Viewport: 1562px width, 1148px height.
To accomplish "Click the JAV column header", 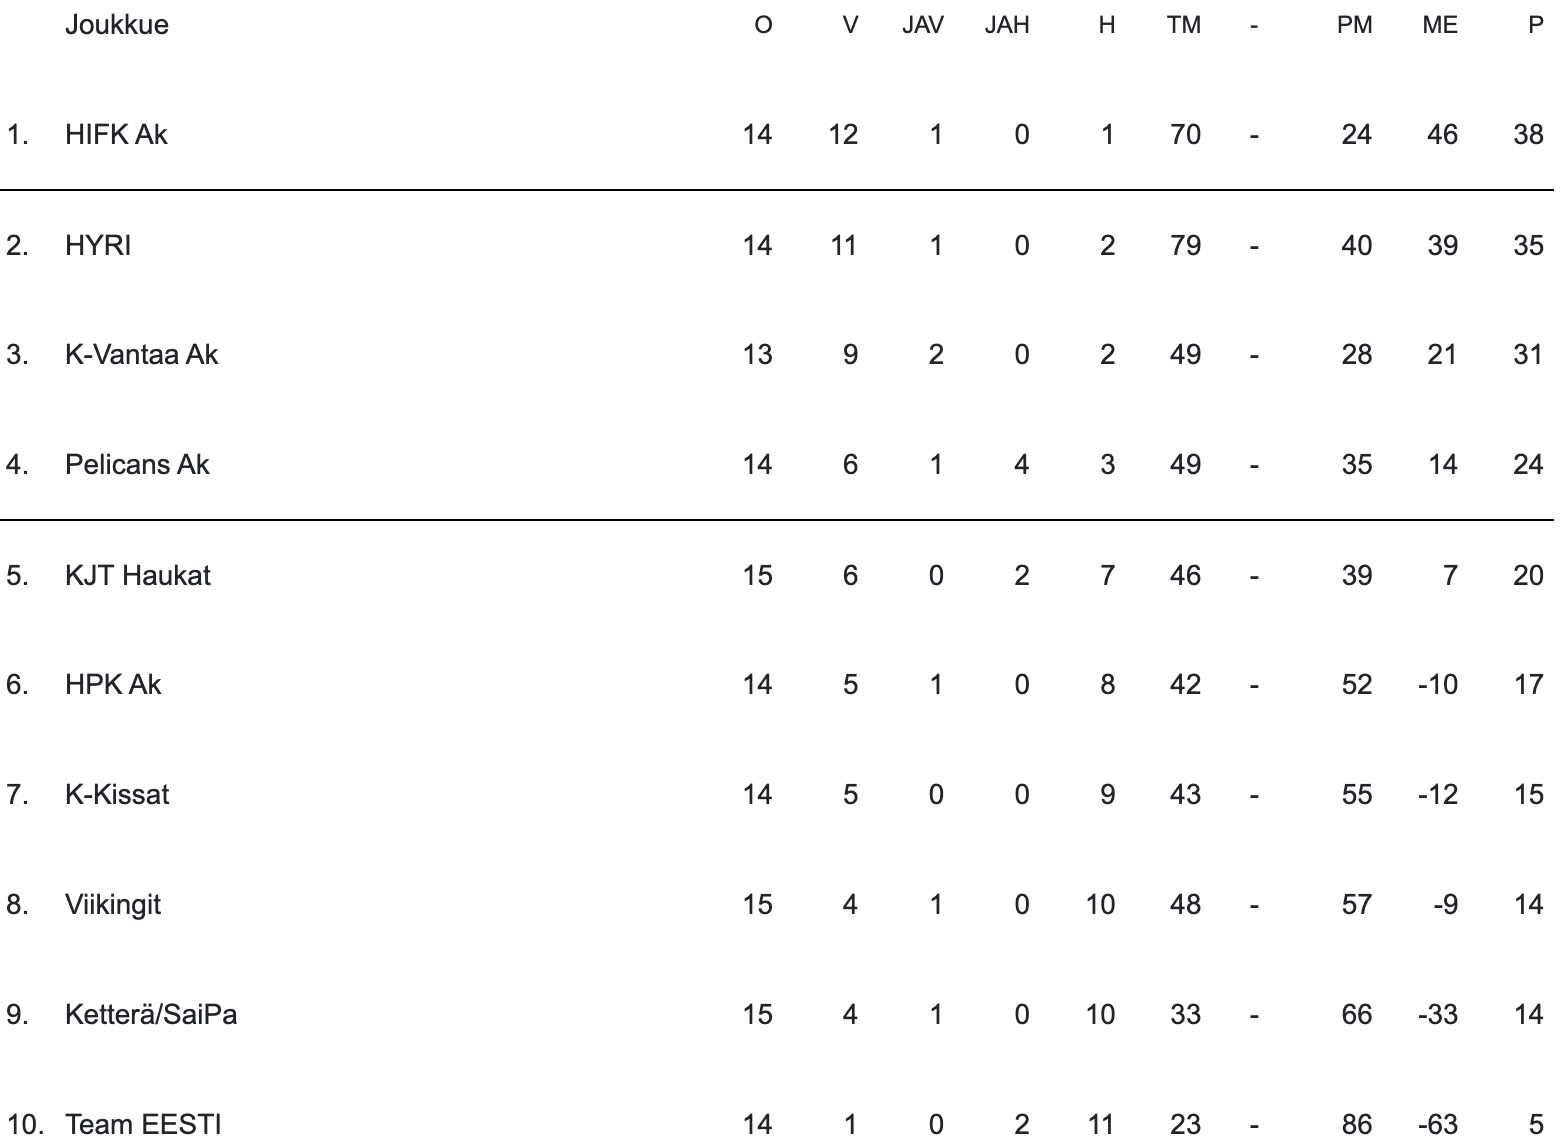I will [x=922, y=25].
